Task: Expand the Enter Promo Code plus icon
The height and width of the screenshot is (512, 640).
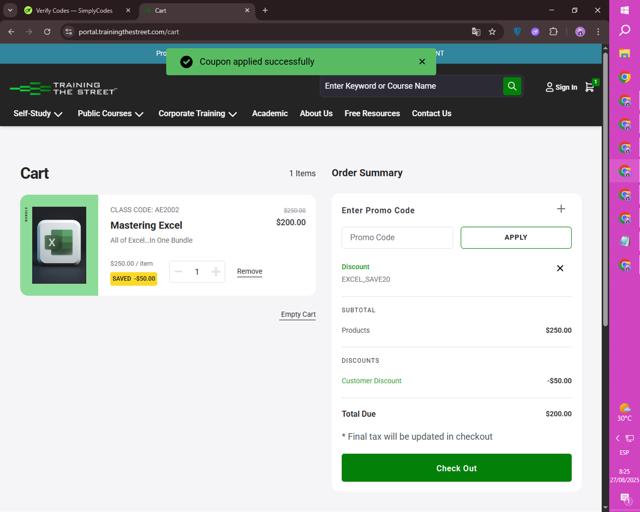Action: pyautogui.click(x=561, y=209)
